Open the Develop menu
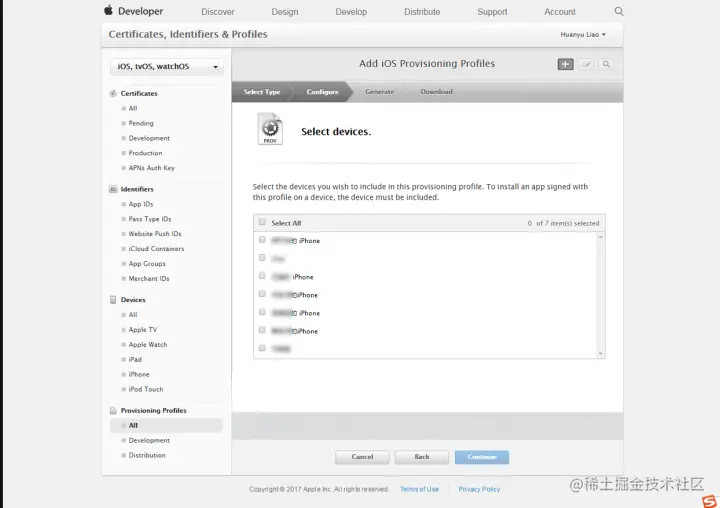 tap(351, 12)
